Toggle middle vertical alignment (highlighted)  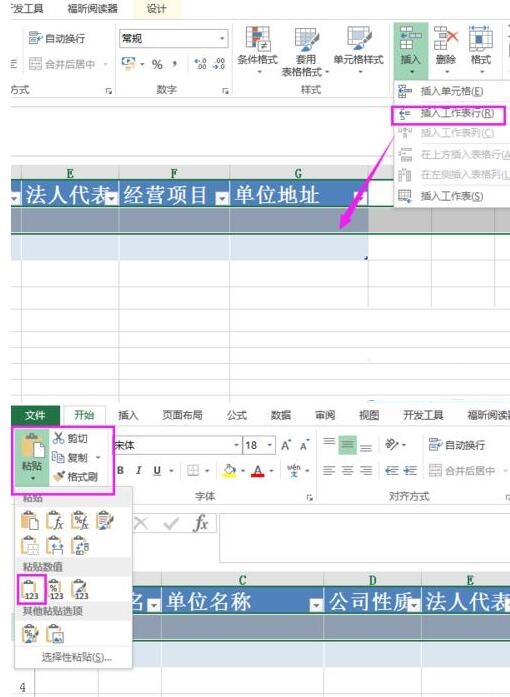(x=347, y=445)
